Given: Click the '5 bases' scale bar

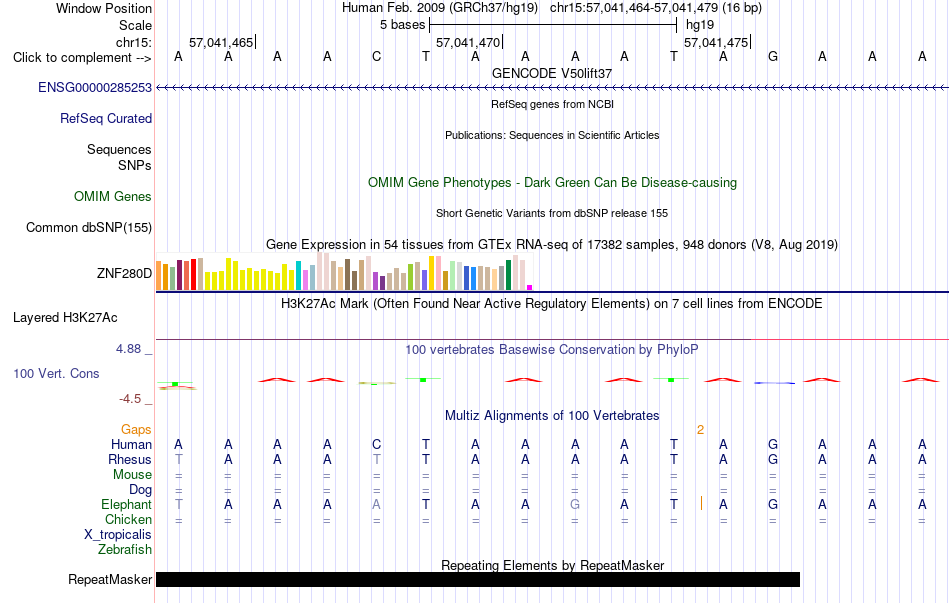Looking at the screenshot, I should coord(553,25).
